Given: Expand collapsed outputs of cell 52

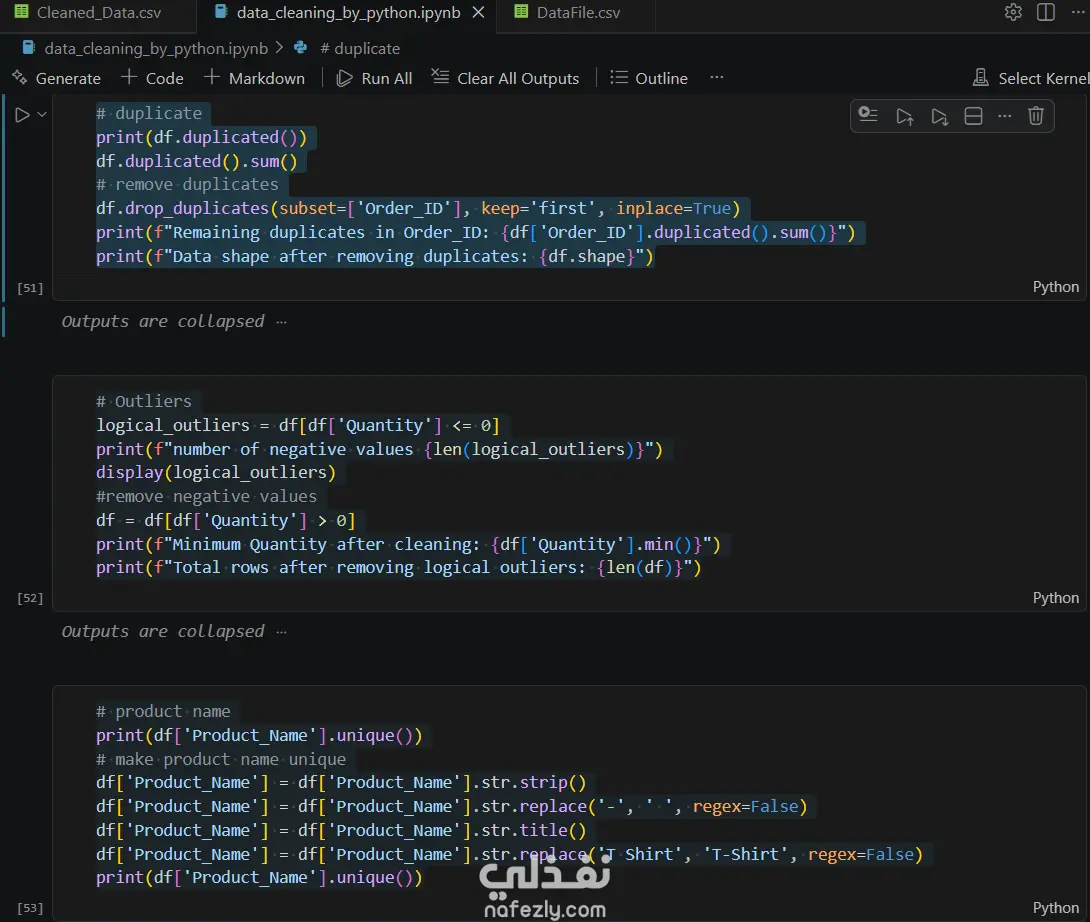Looking at the screenshot, I should [281, 632].
